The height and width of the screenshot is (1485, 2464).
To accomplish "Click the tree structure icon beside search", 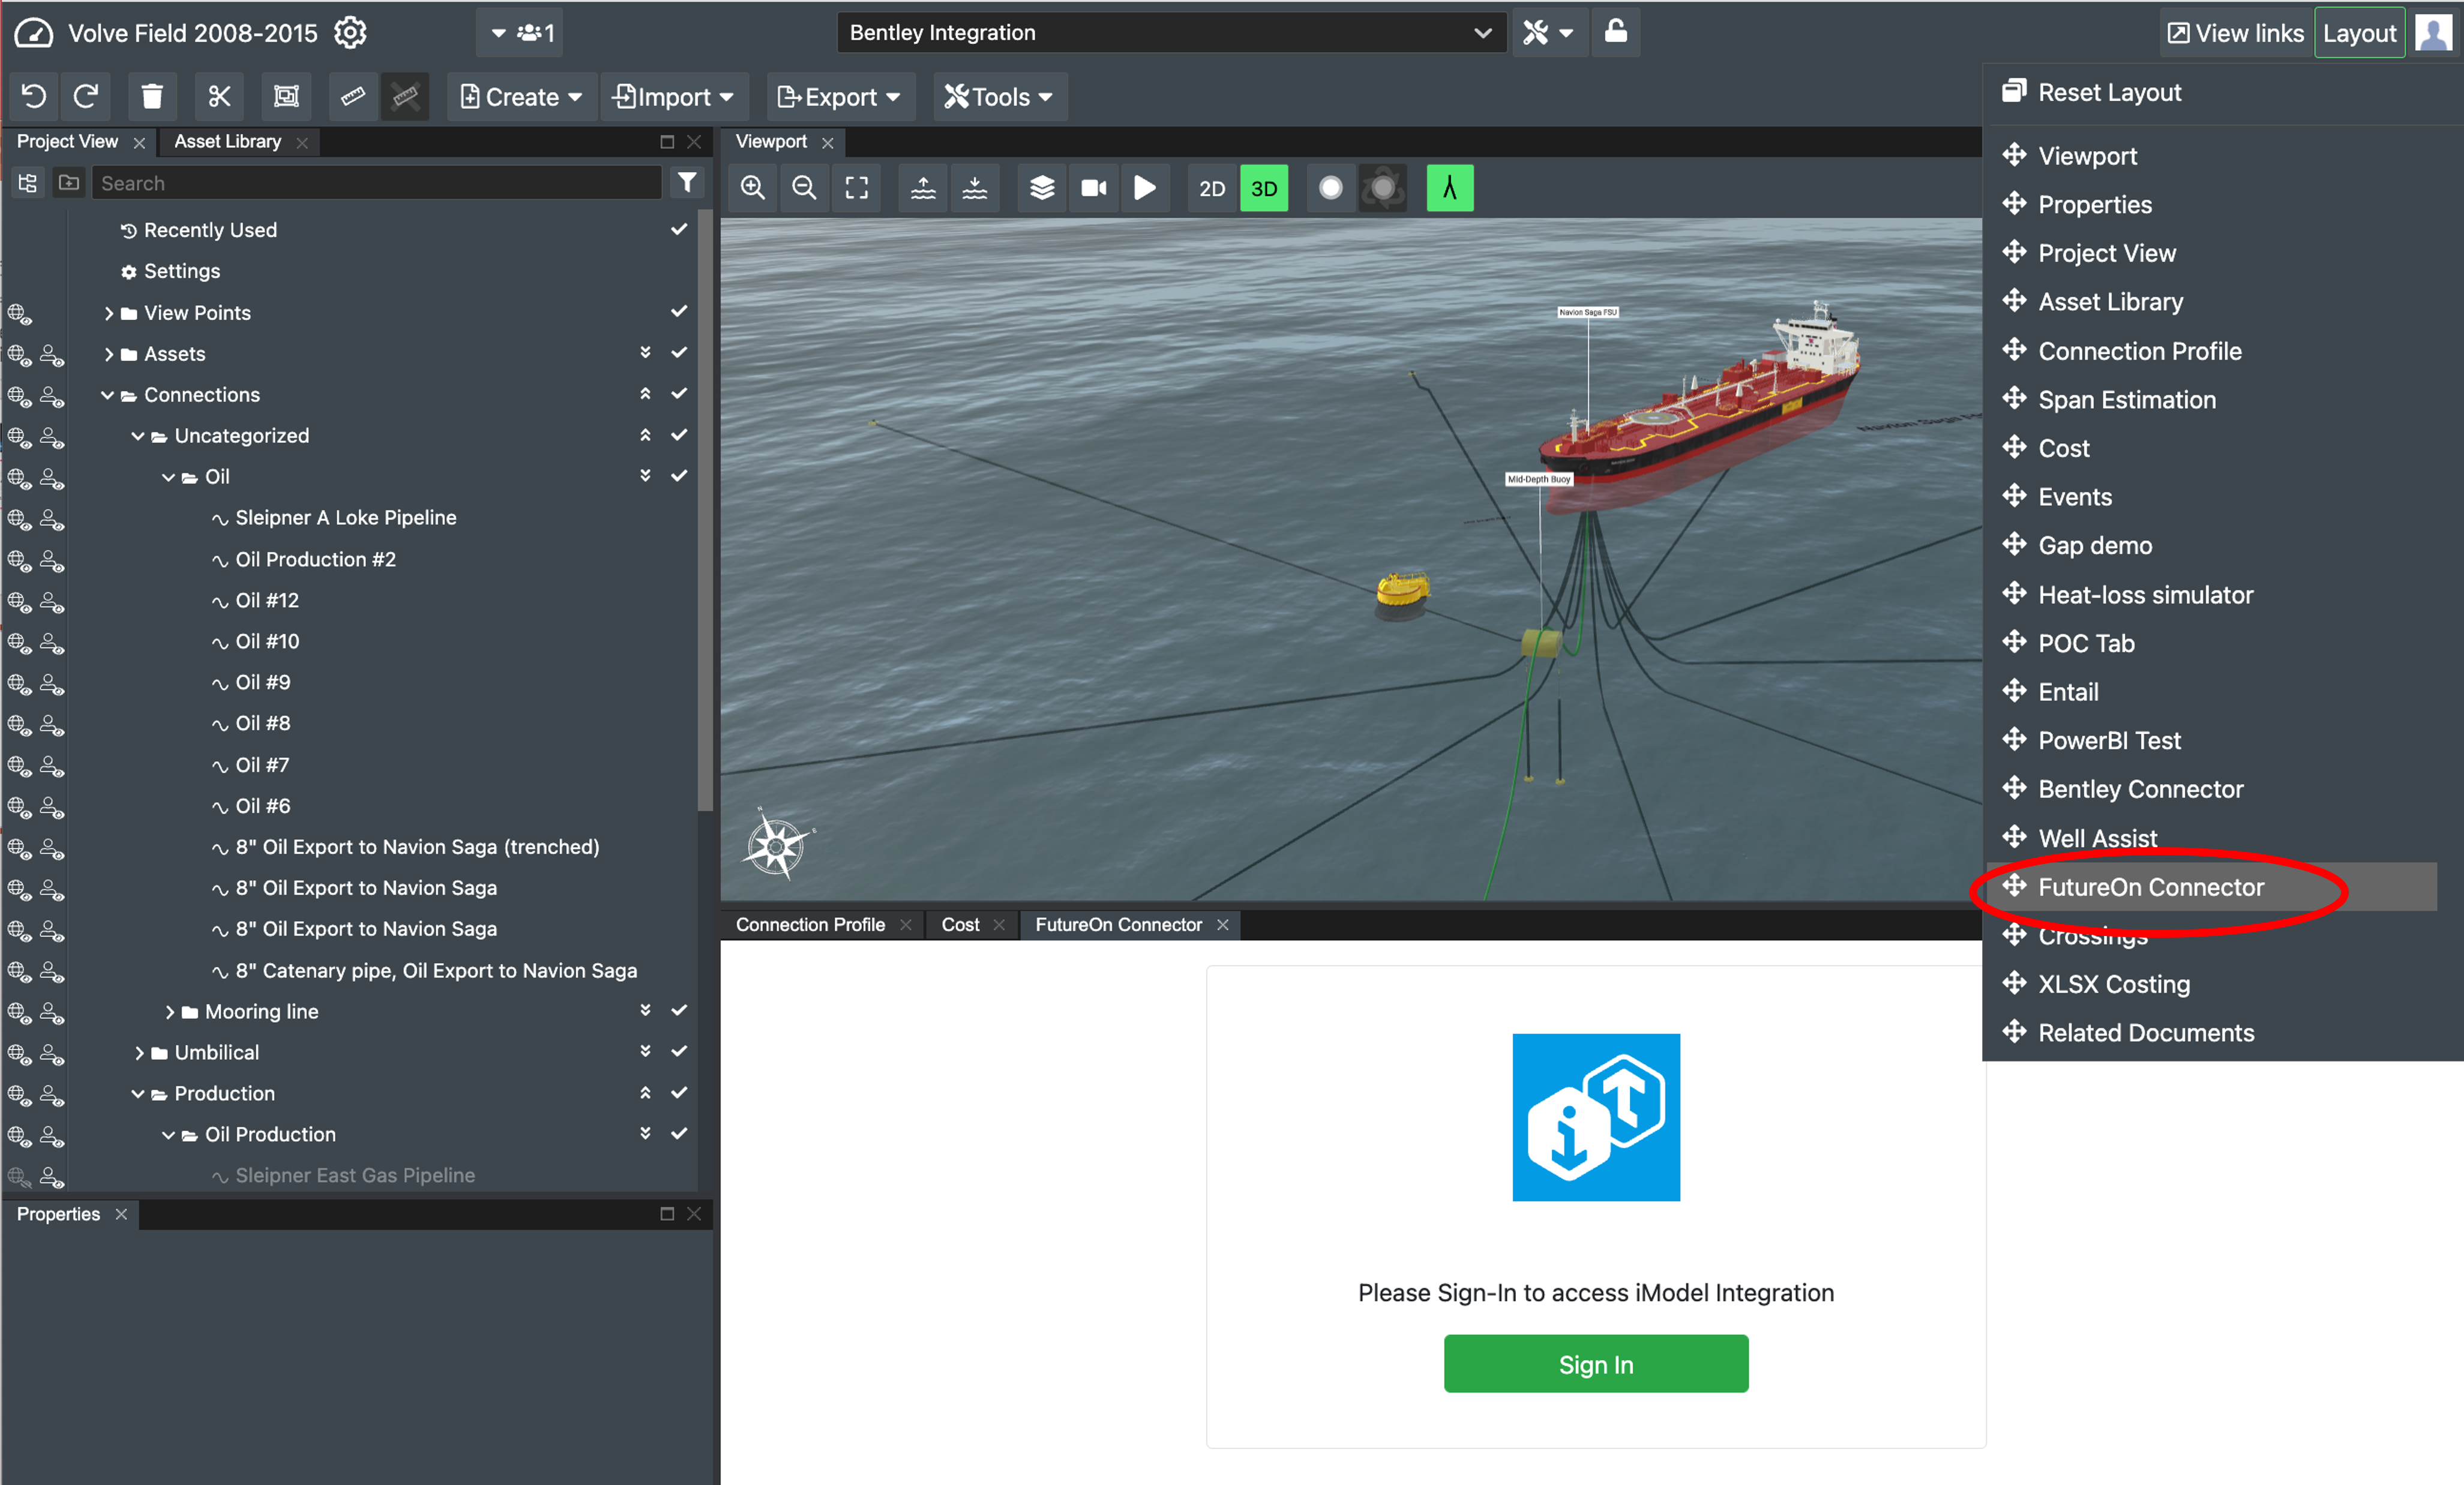I will [28, 183].
